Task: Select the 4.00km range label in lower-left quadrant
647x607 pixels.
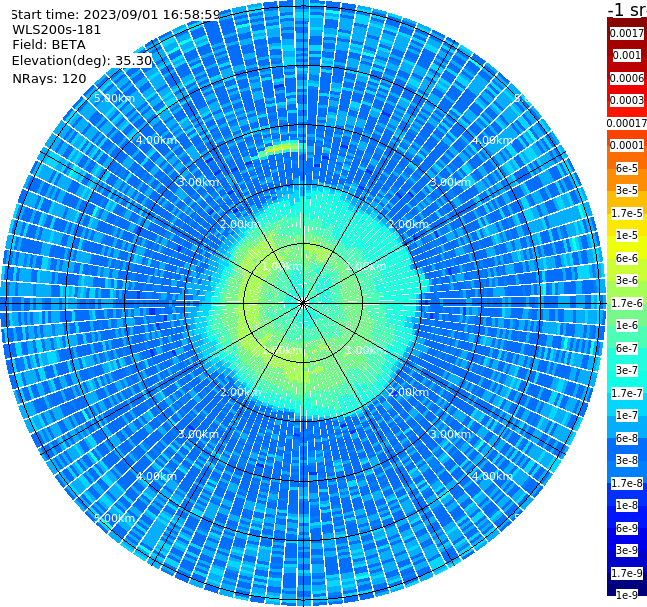Action: click(156, 476)
